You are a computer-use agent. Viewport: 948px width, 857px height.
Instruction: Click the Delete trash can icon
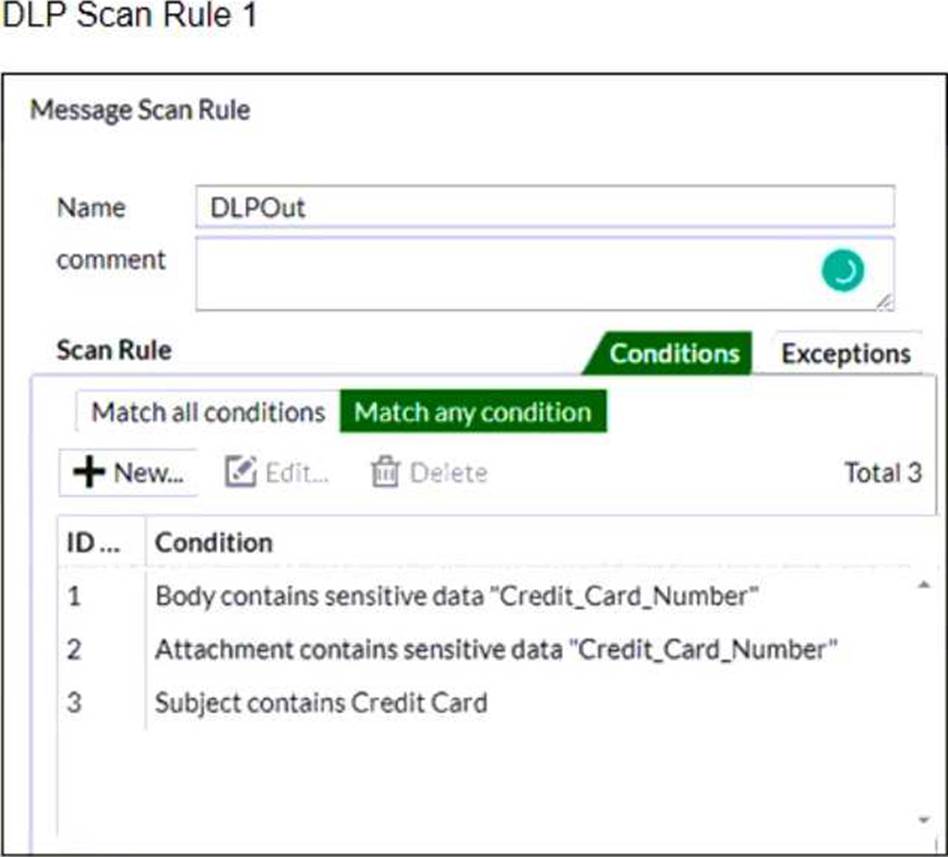point(384,473)
